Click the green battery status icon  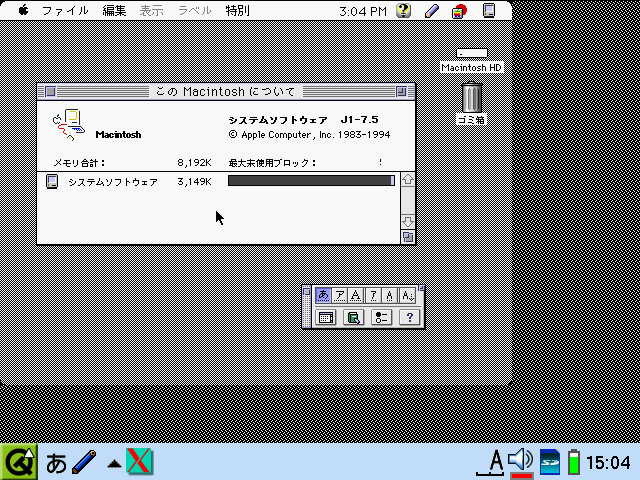coord(574,462)
